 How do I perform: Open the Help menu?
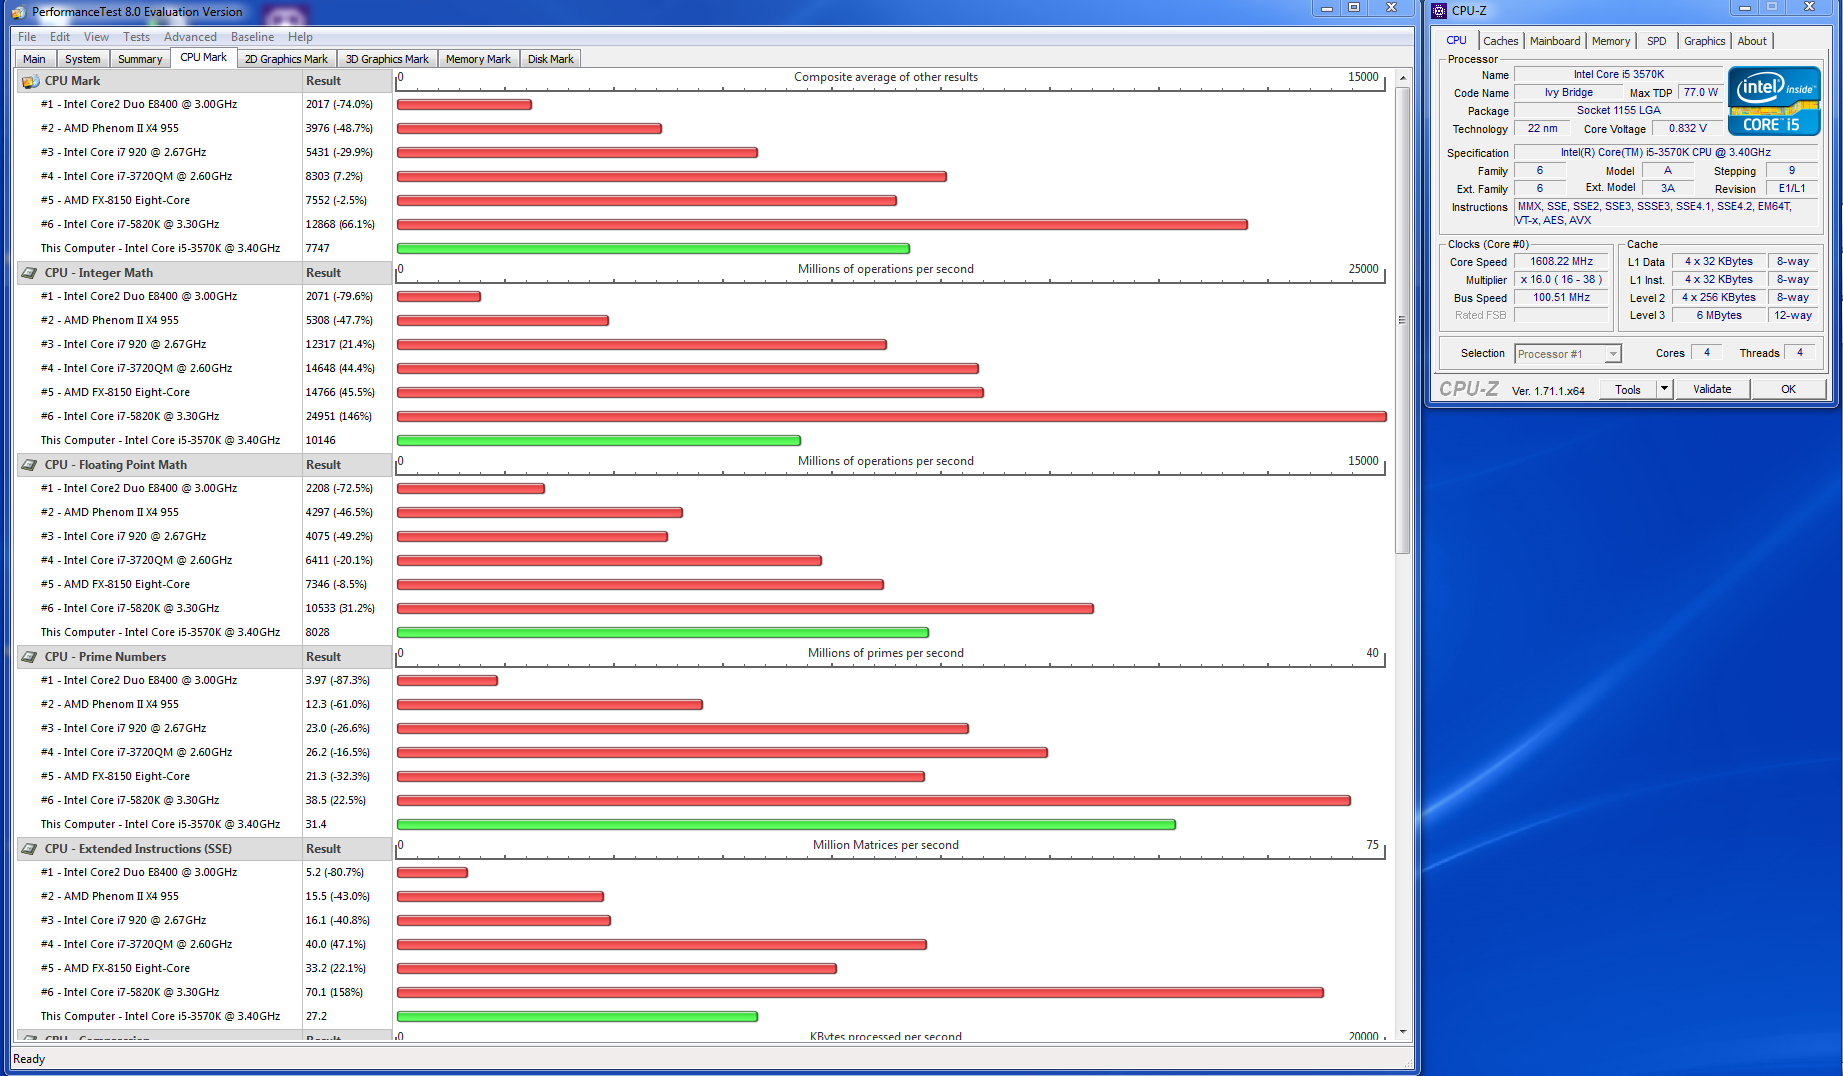point(300,37)
